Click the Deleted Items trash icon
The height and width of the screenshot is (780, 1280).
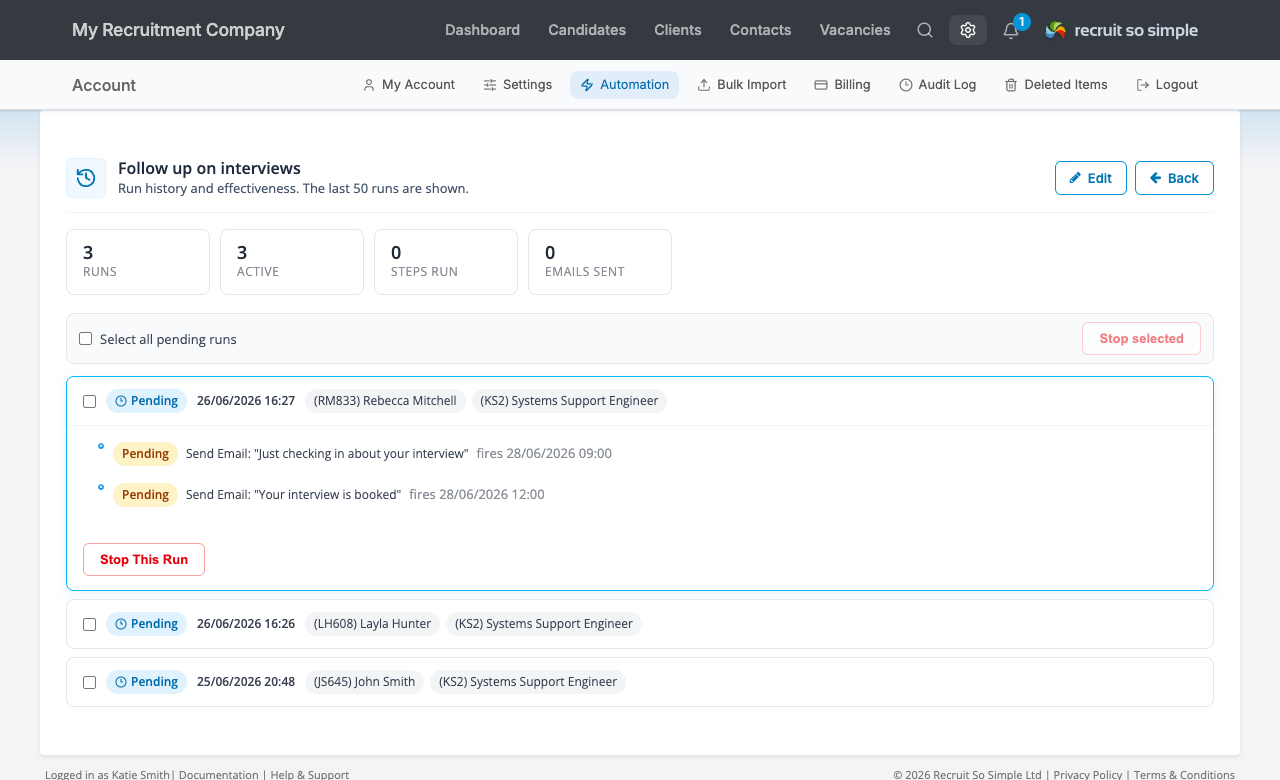pyautogui.click(x=1011, y=85)
